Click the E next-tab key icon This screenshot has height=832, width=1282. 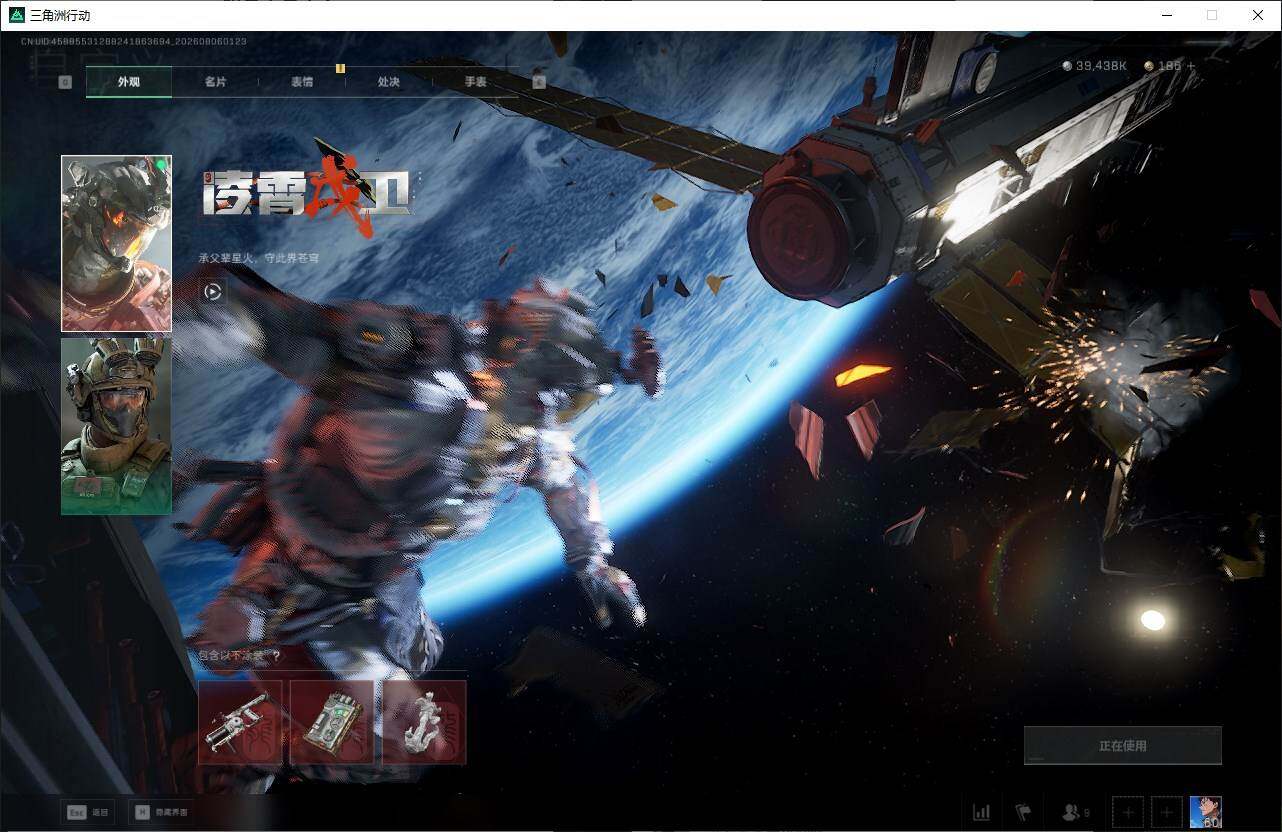(539, 82)
